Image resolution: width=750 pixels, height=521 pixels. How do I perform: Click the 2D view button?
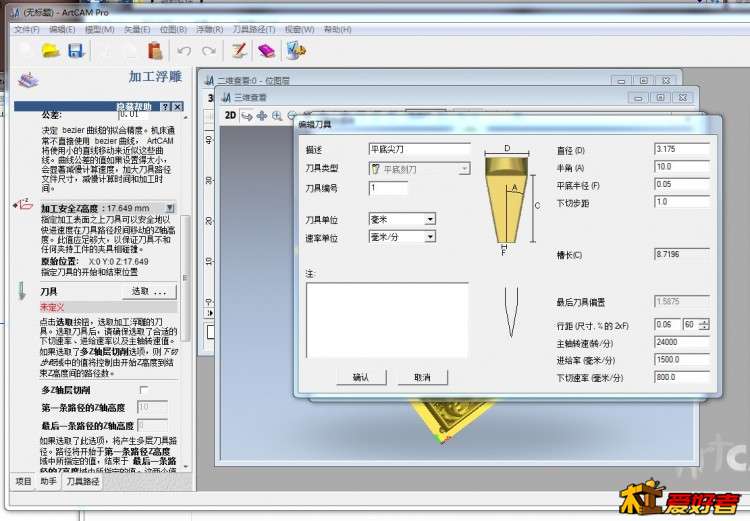[x=230, y=115]
